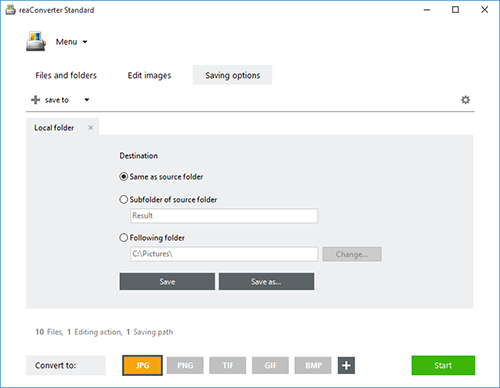
Task: Start the conversion with the green button
Action: tap(443, 365)
